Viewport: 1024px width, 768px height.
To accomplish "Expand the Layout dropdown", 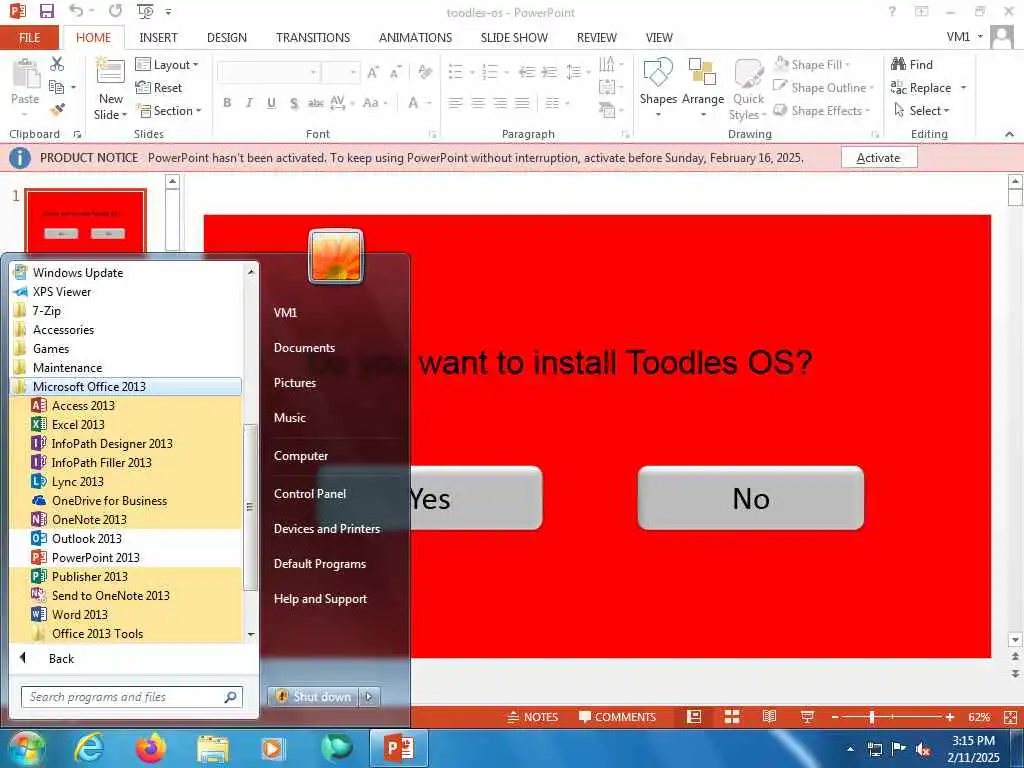I will (167, 65).
